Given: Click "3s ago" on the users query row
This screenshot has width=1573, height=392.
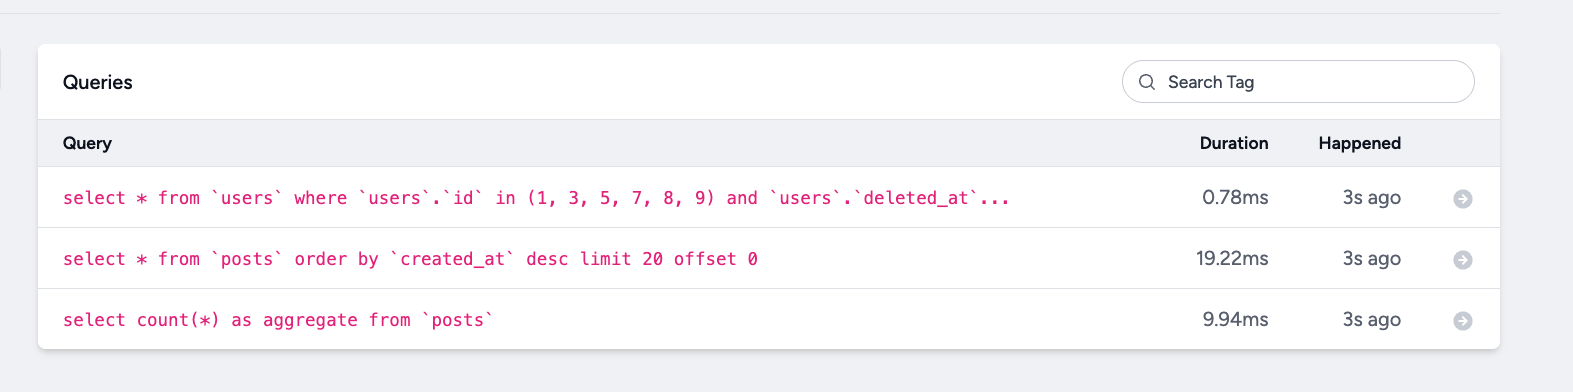Looking at the screenshot, I should coord(1371,198).
